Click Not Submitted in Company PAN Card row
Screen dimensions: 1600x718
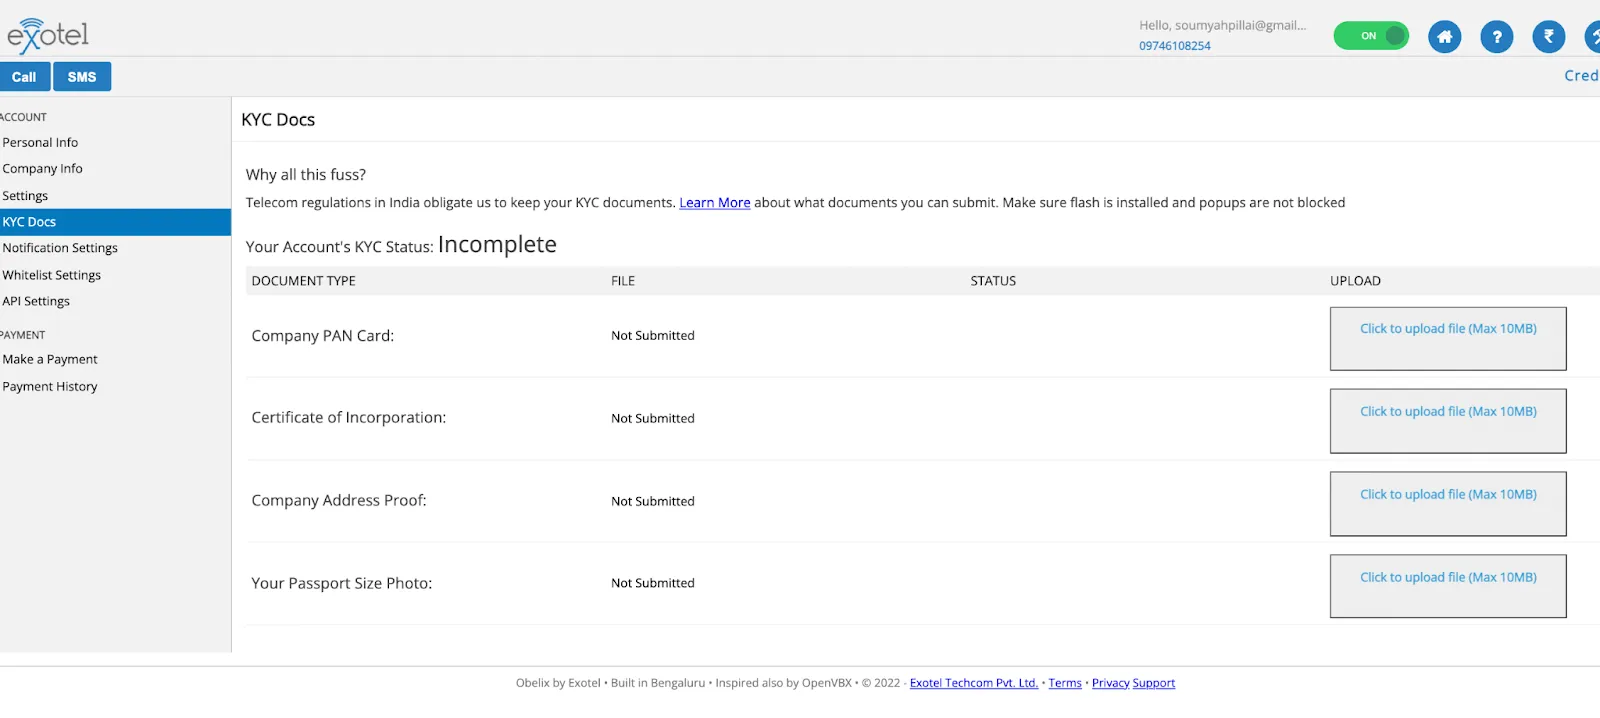653,336
